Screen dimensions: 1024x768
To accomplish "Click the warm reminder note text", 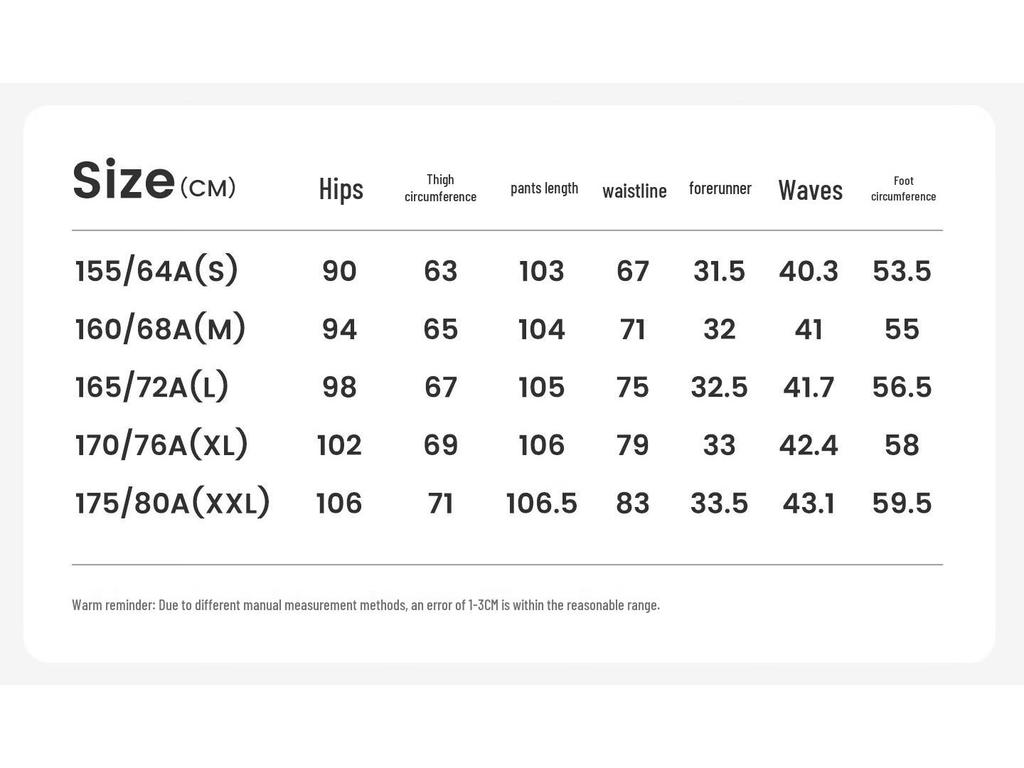I will point(366,605).
